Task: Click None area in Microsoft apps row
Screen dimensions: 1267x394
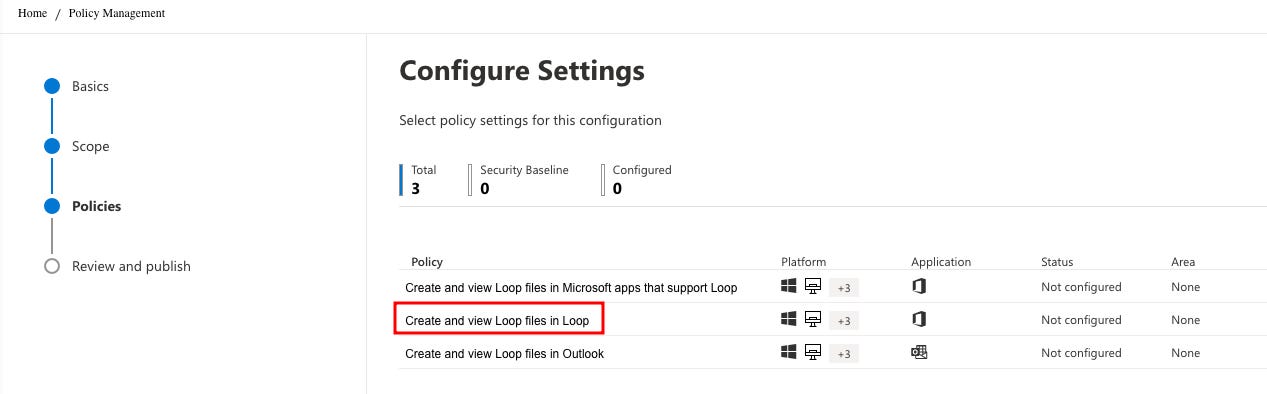Action: pyautogui.click(x=1186, y=287)
